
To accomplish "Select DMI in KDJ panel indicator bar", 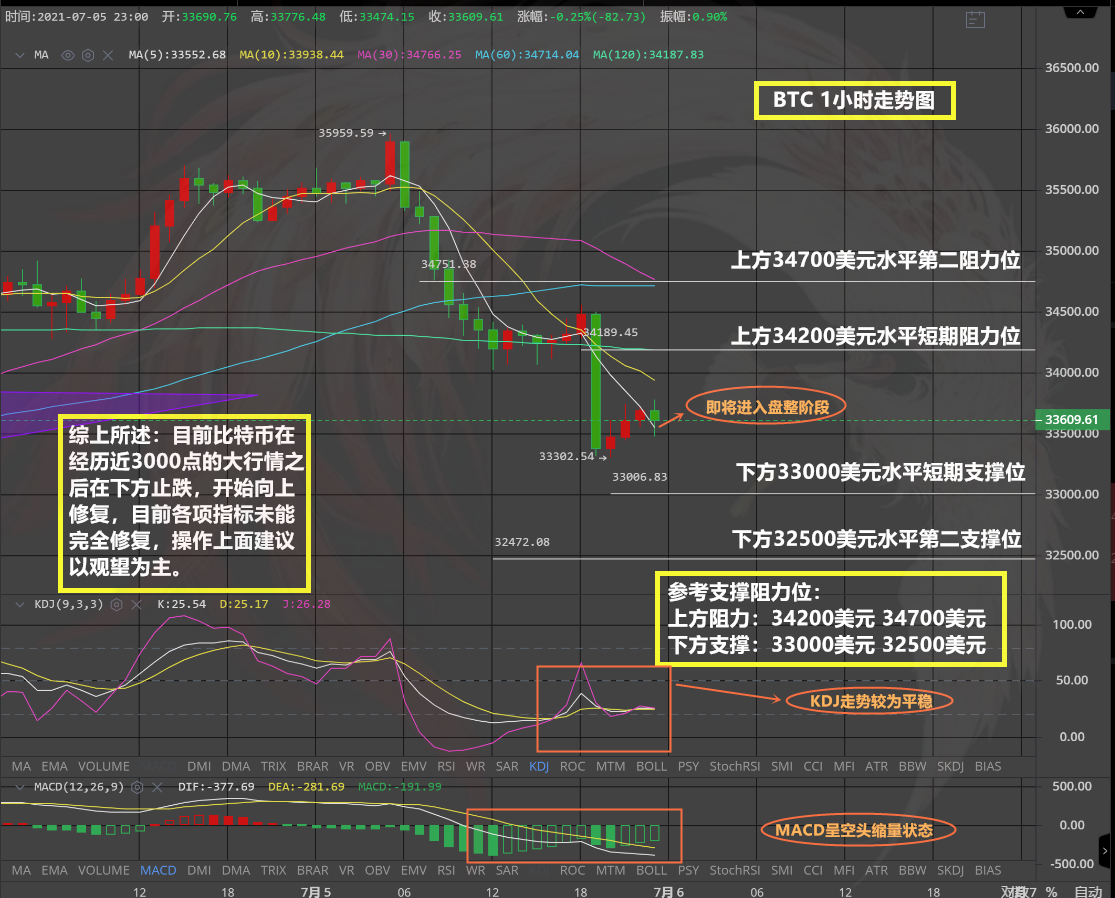I will point(199,766).
